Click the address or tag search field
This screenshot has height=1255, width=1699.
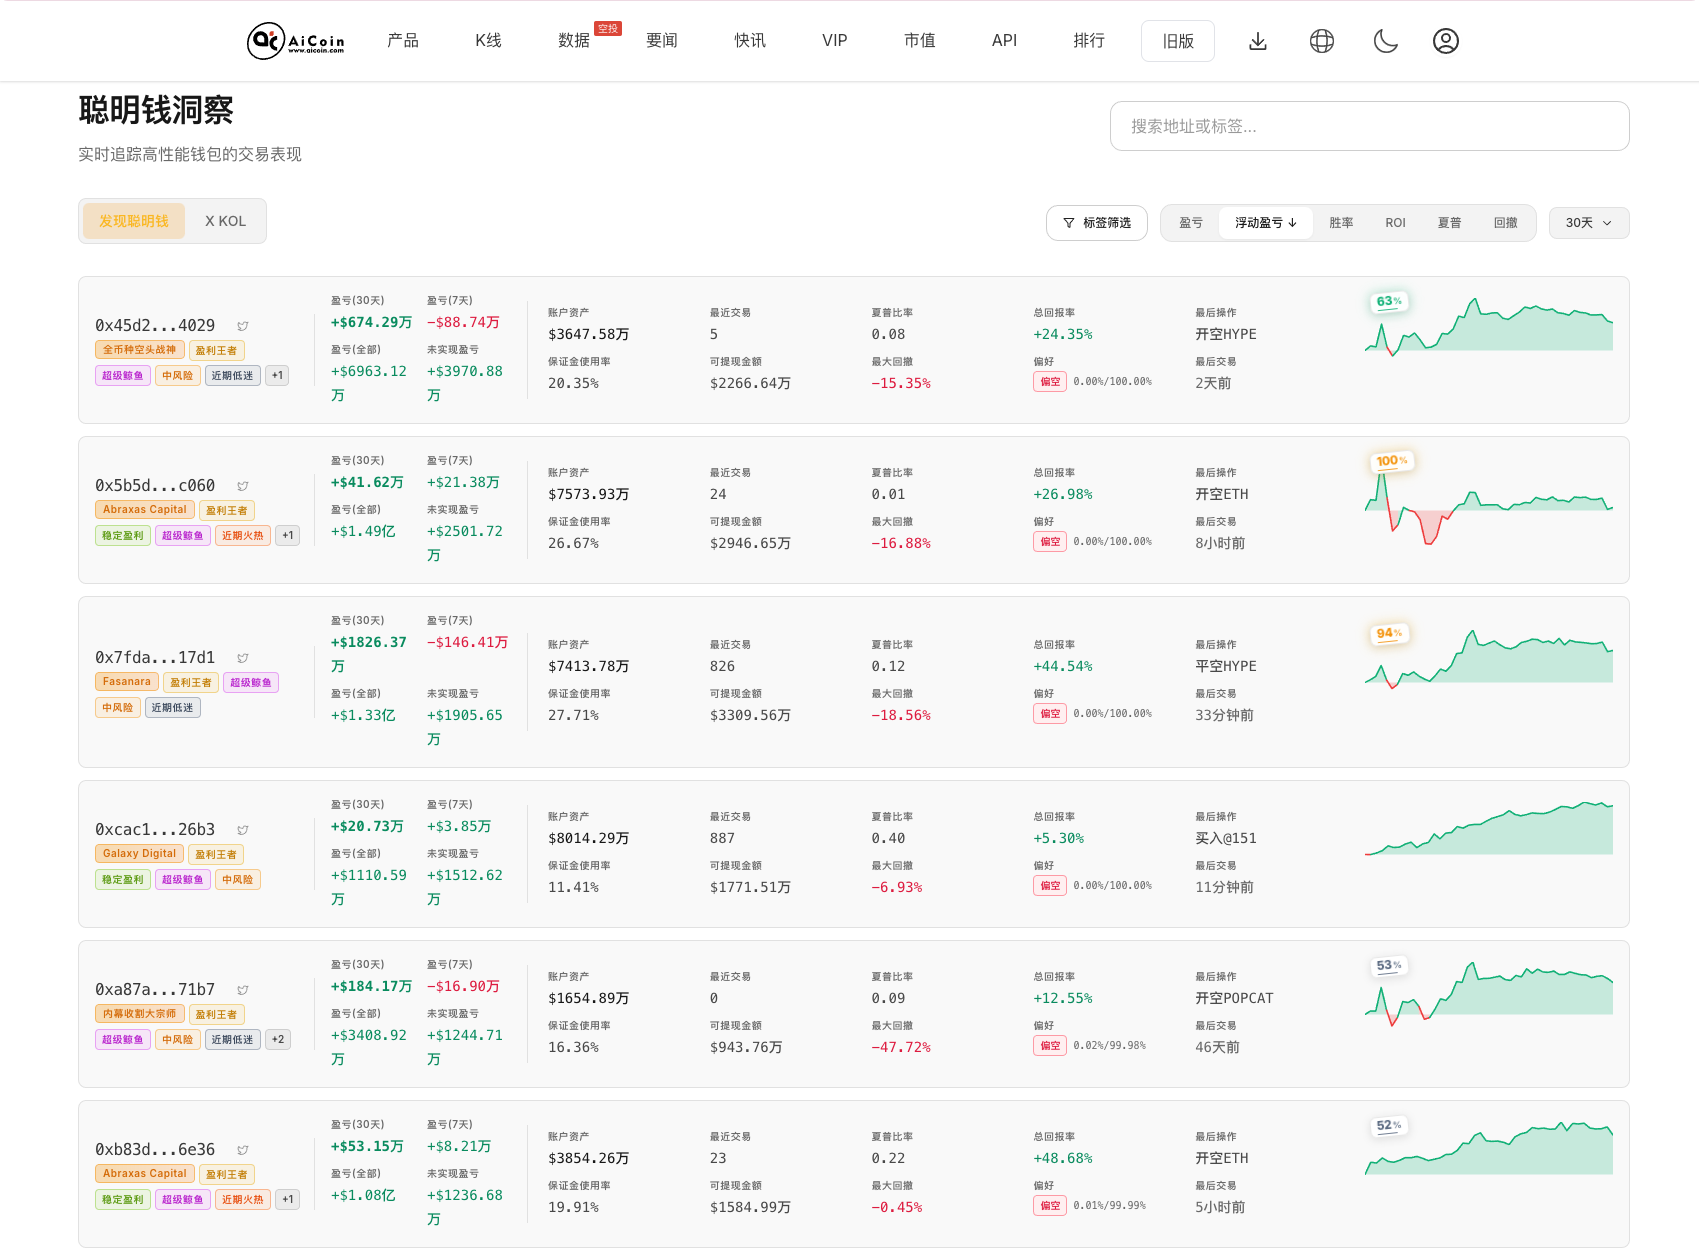[1369, 126]
